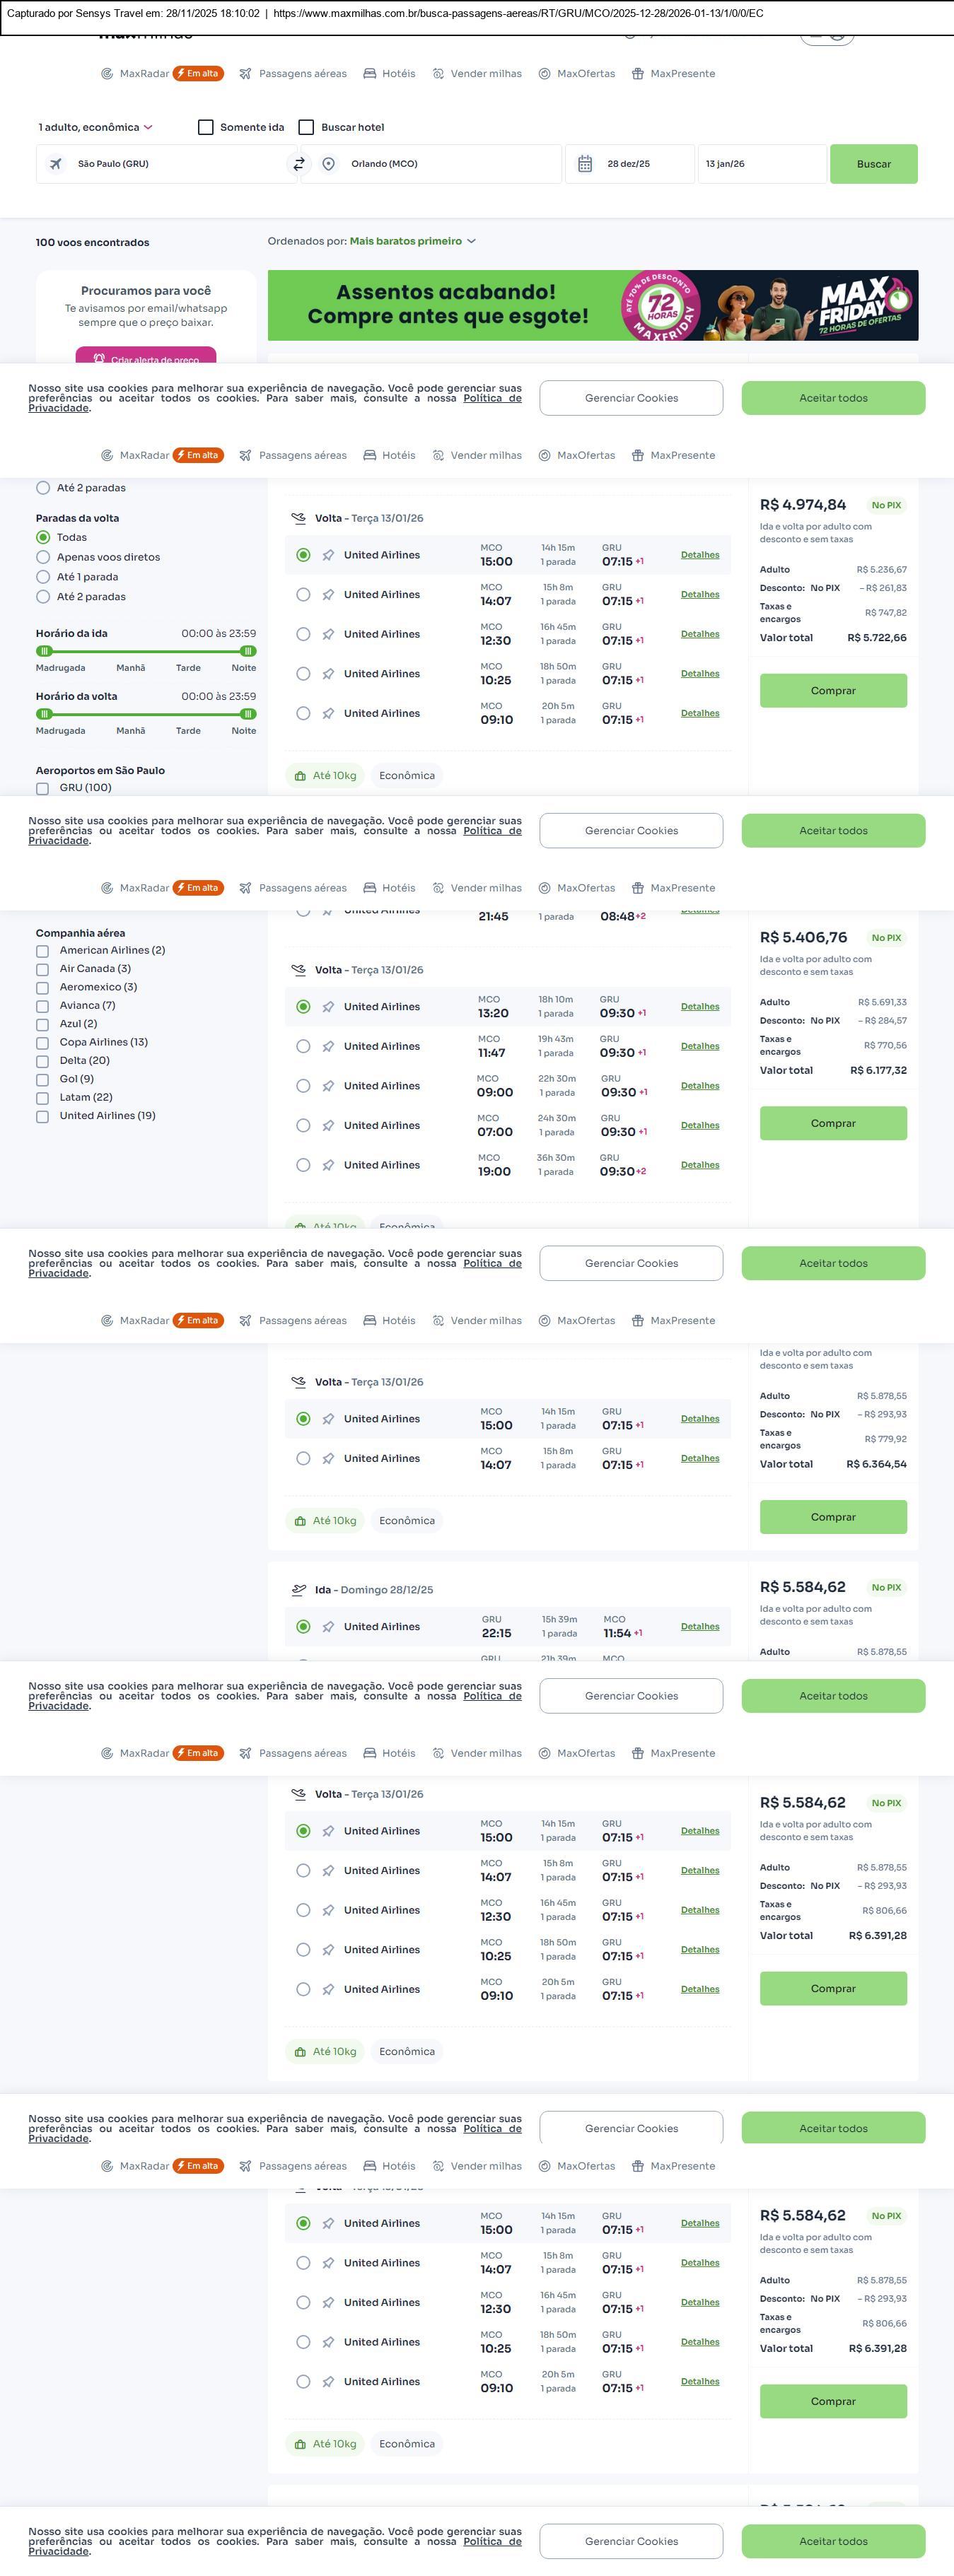Click right handle of Horário da ida slider

tap(248, 651)
